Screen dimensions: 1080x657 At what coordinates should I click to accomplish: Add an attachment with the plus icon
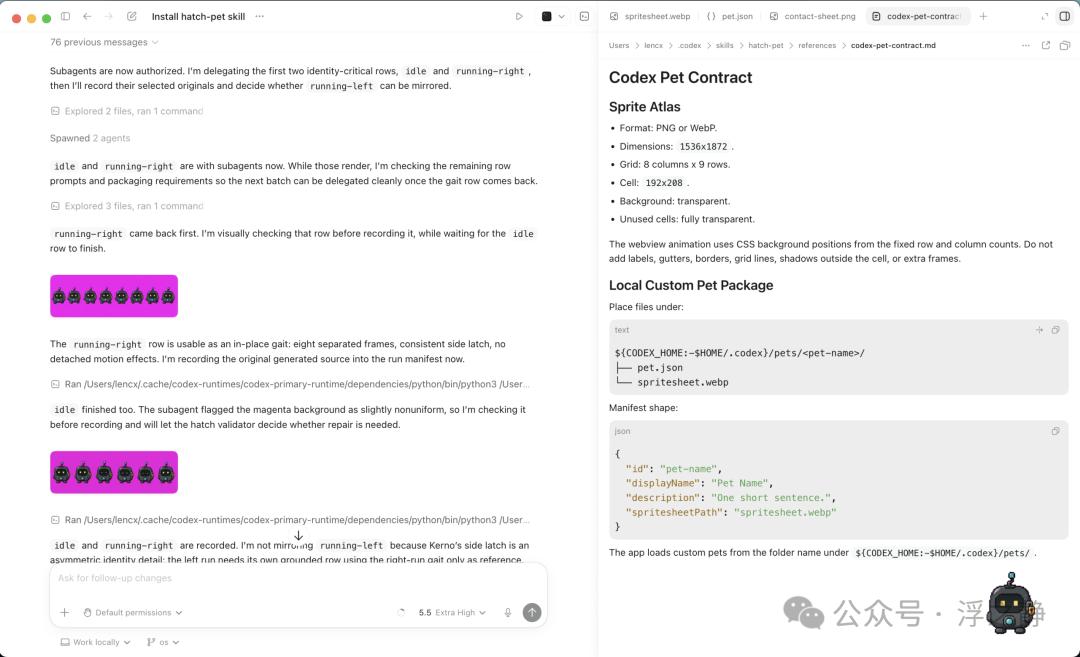pos(65,612)
